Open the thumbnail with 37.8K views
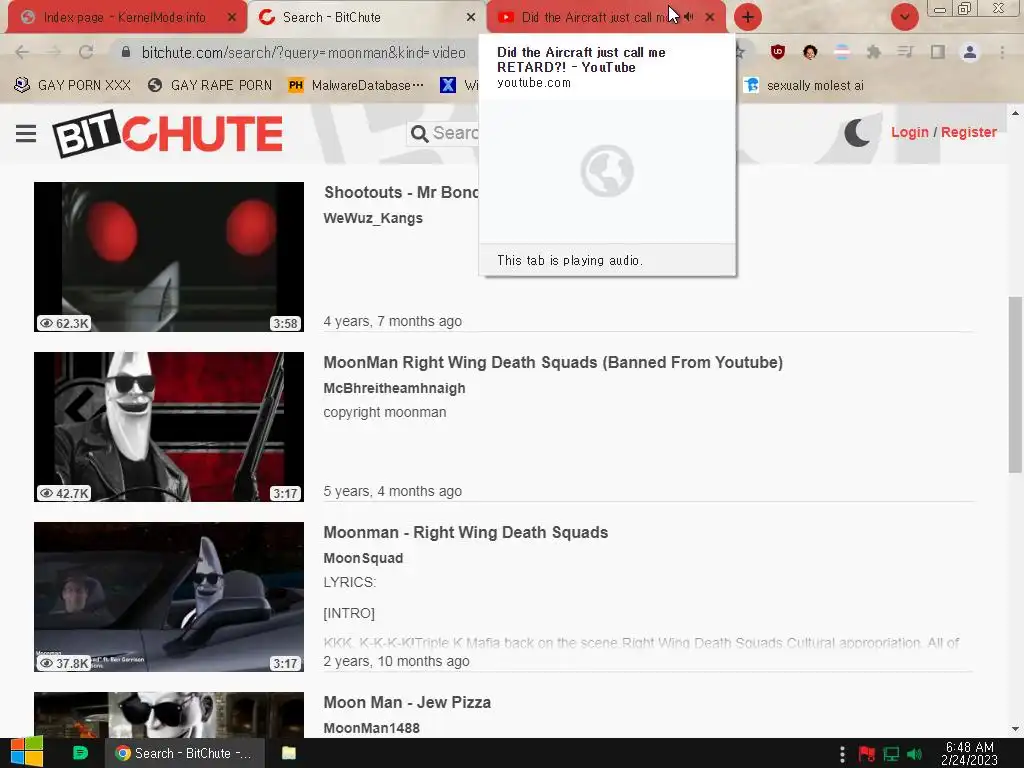 click(168, 596)
